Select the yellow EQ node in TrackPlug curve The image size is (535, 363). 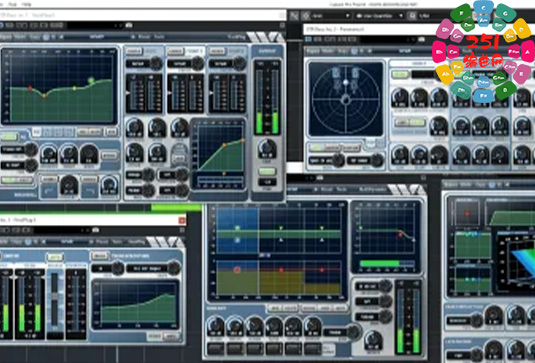tap(74, 88)
